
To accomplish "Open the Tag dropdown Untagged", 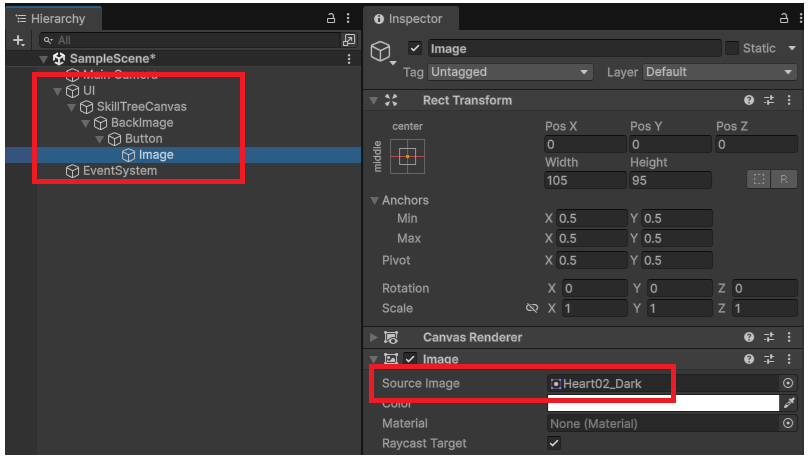I will tap(510, 72).
